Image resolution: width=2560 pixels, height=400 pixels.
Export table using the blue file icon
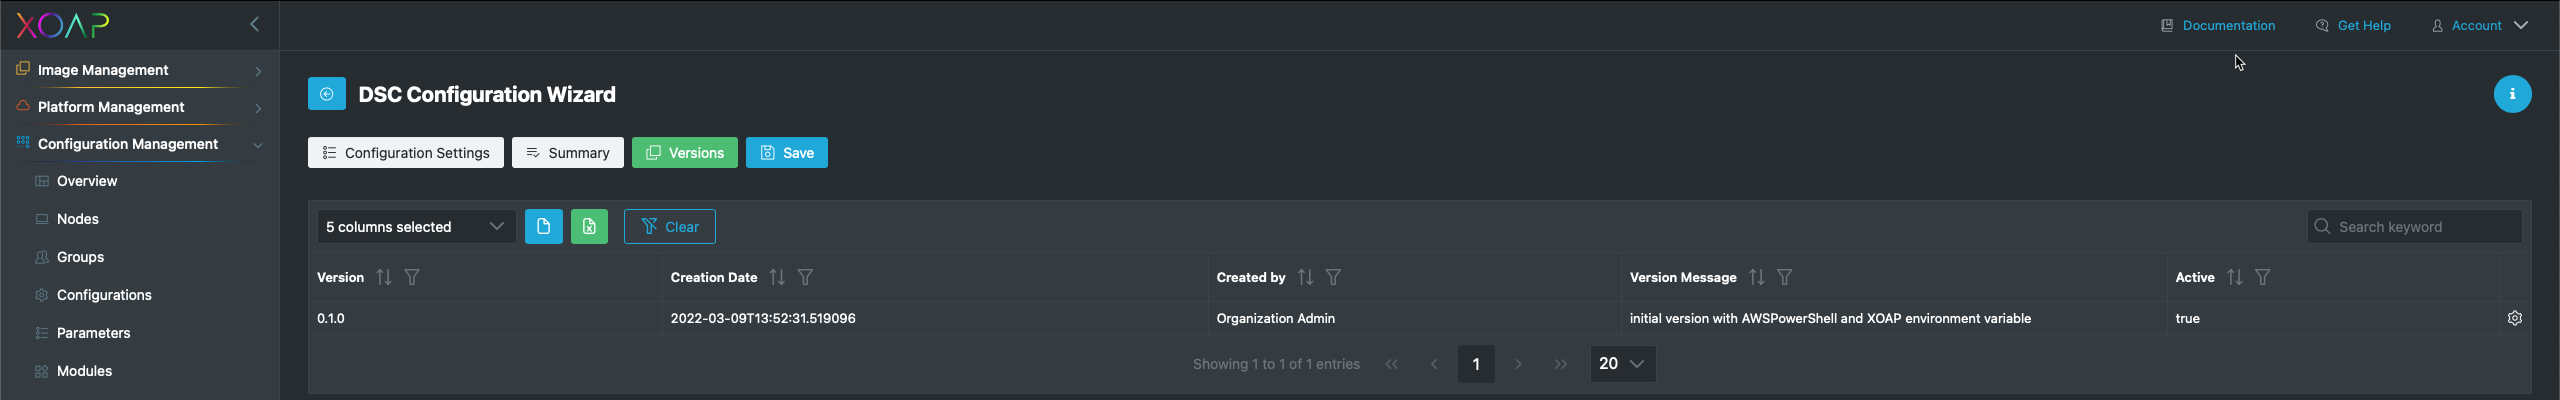tap(543, 227)
